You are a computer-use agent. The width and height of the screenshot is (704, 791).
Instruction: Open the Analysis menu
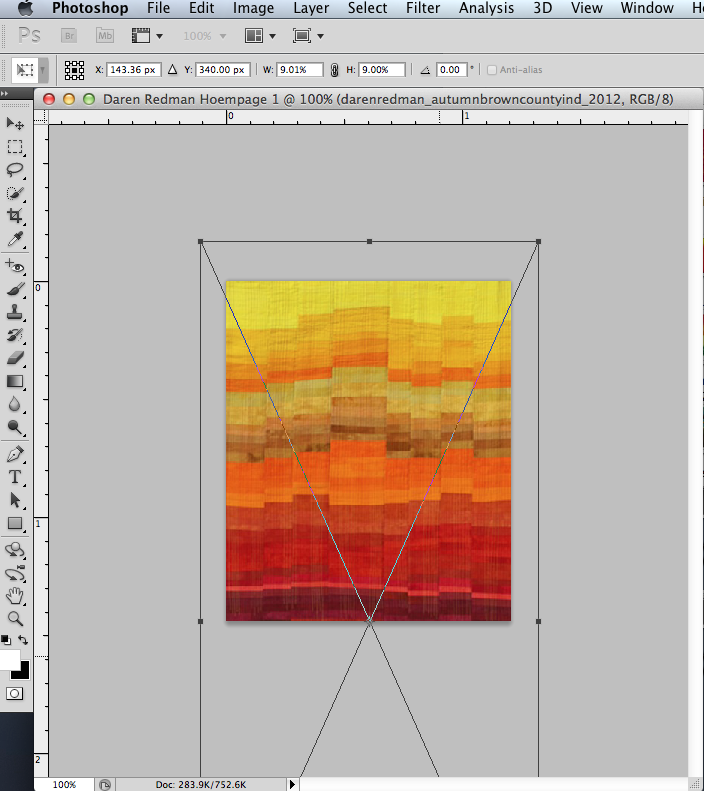(486, 8)
